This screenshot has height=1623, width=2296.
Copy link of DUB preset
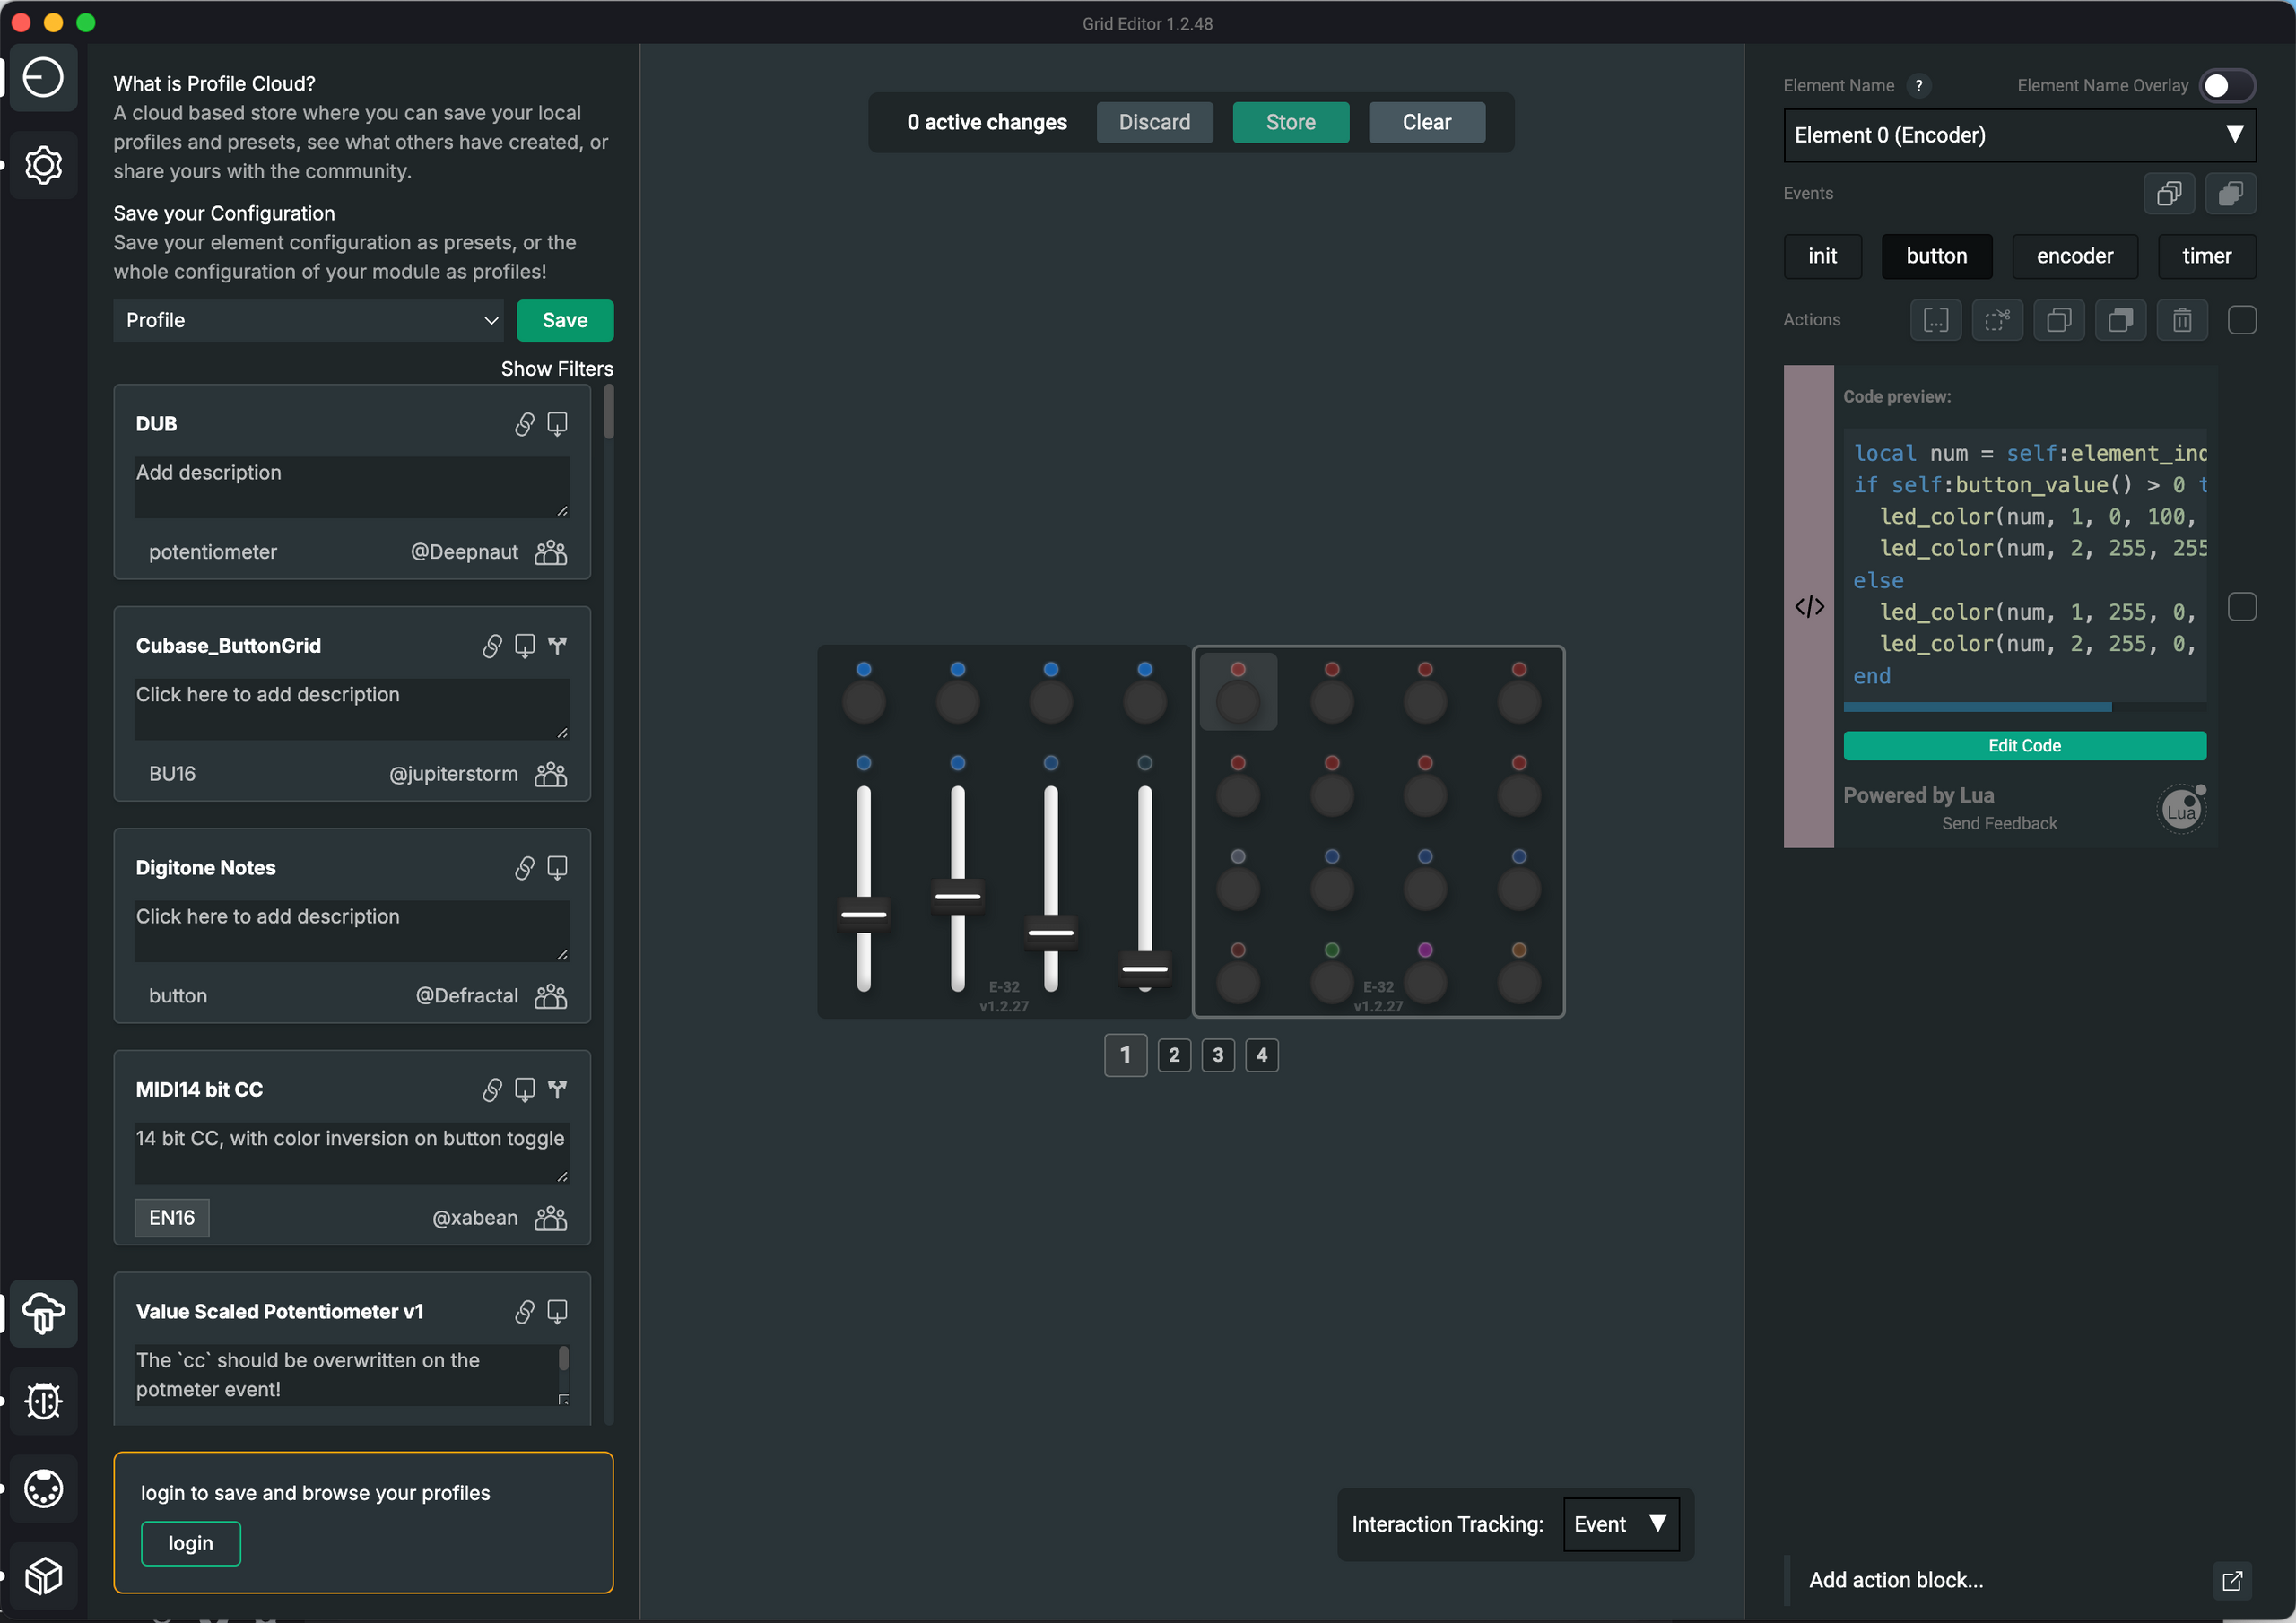(x=524, y=424)
